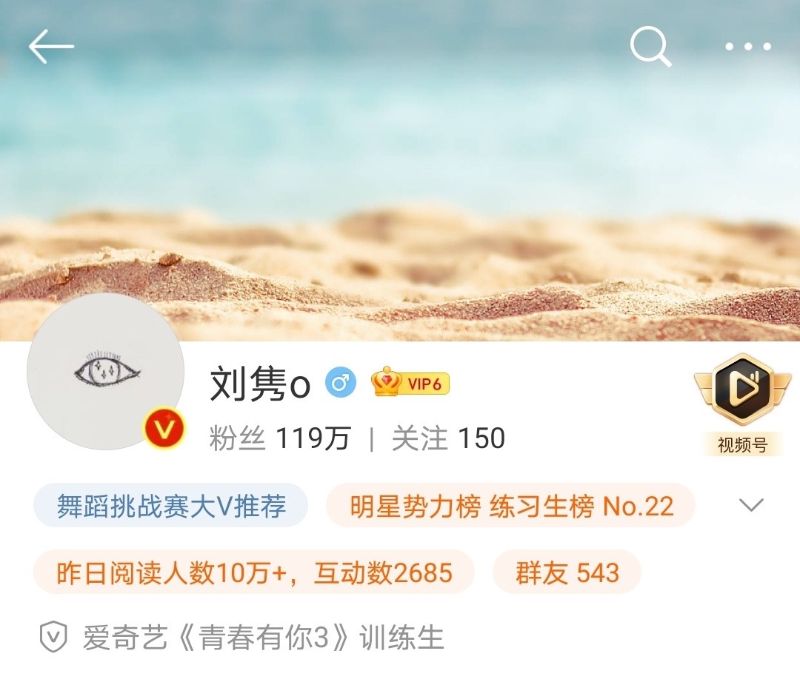The image size is (800, 685).
Task: Tap the blue male gender icon
Action: [x=341, y=382]
